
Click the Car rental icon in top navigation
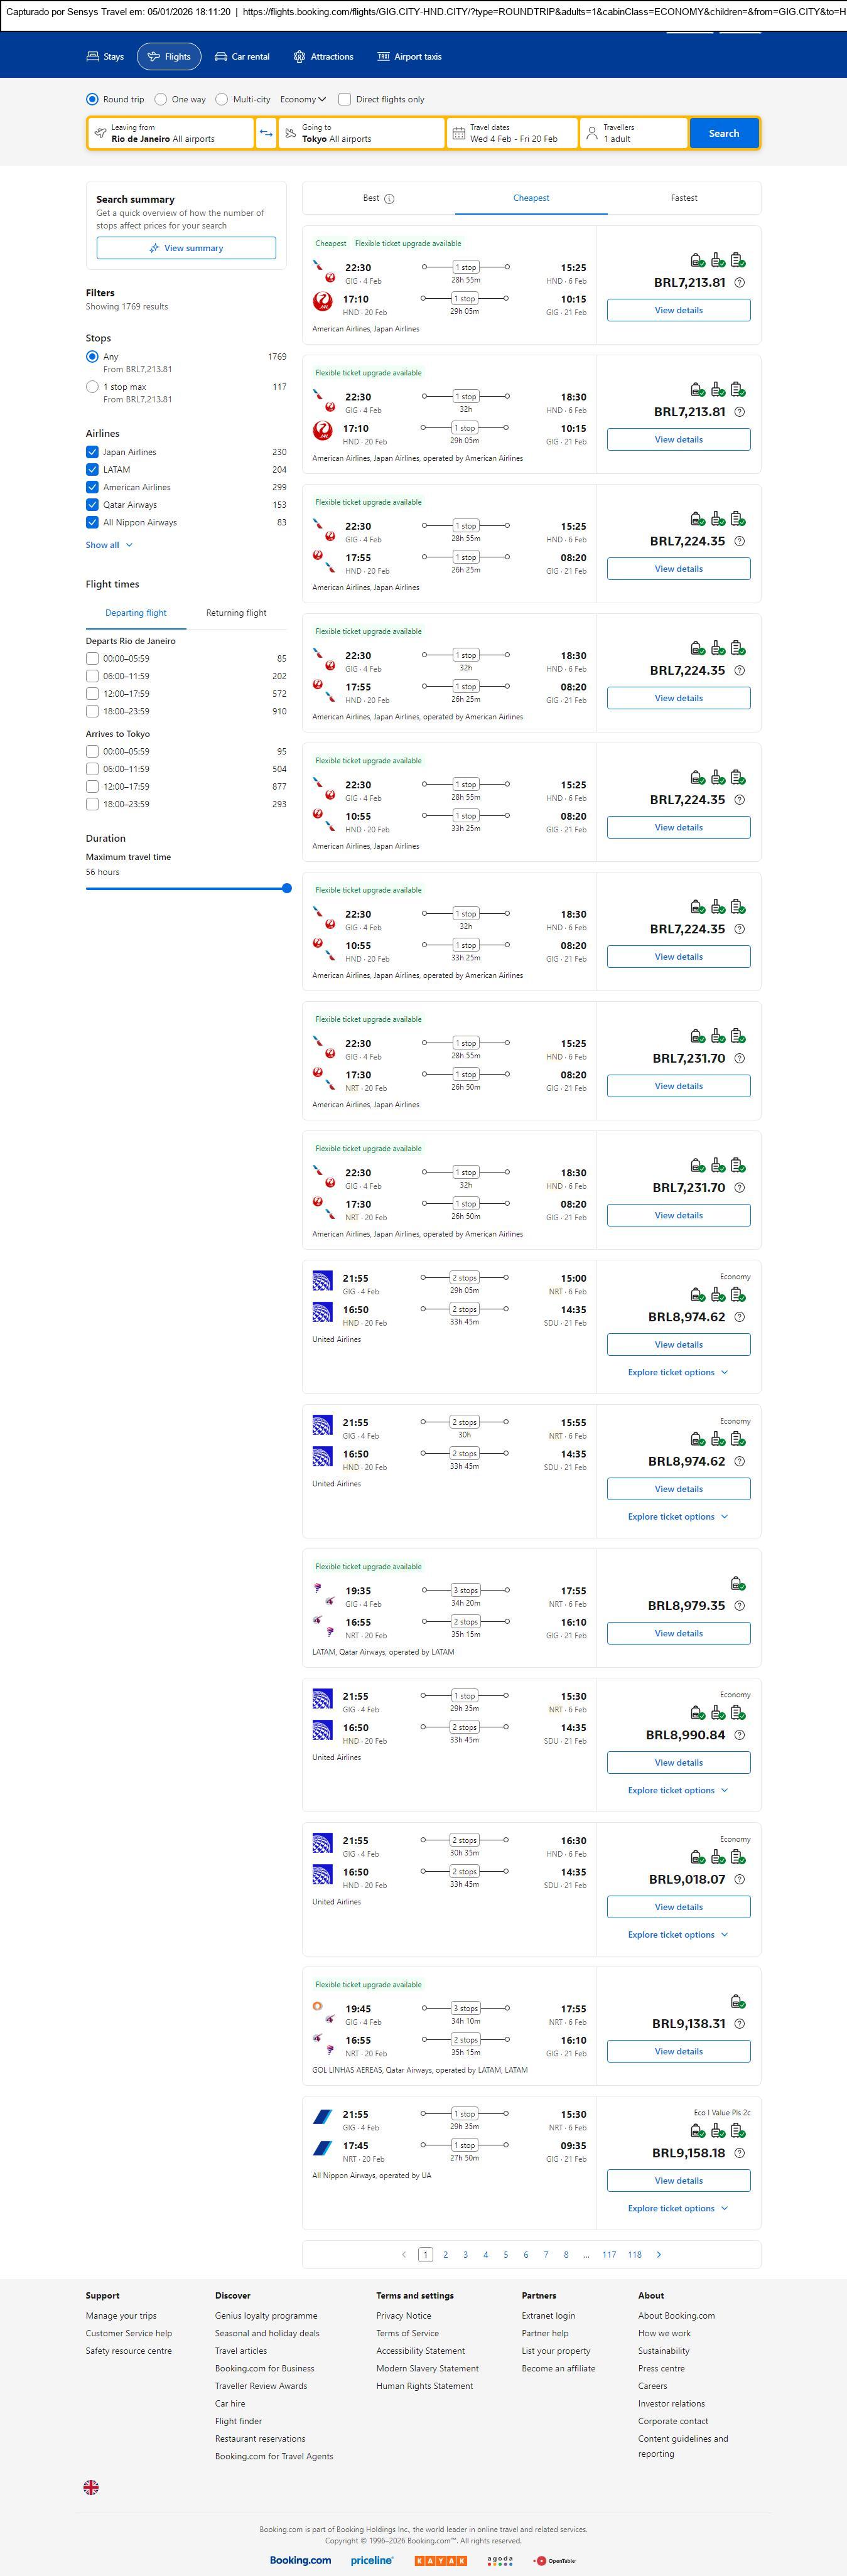[221, 57]
